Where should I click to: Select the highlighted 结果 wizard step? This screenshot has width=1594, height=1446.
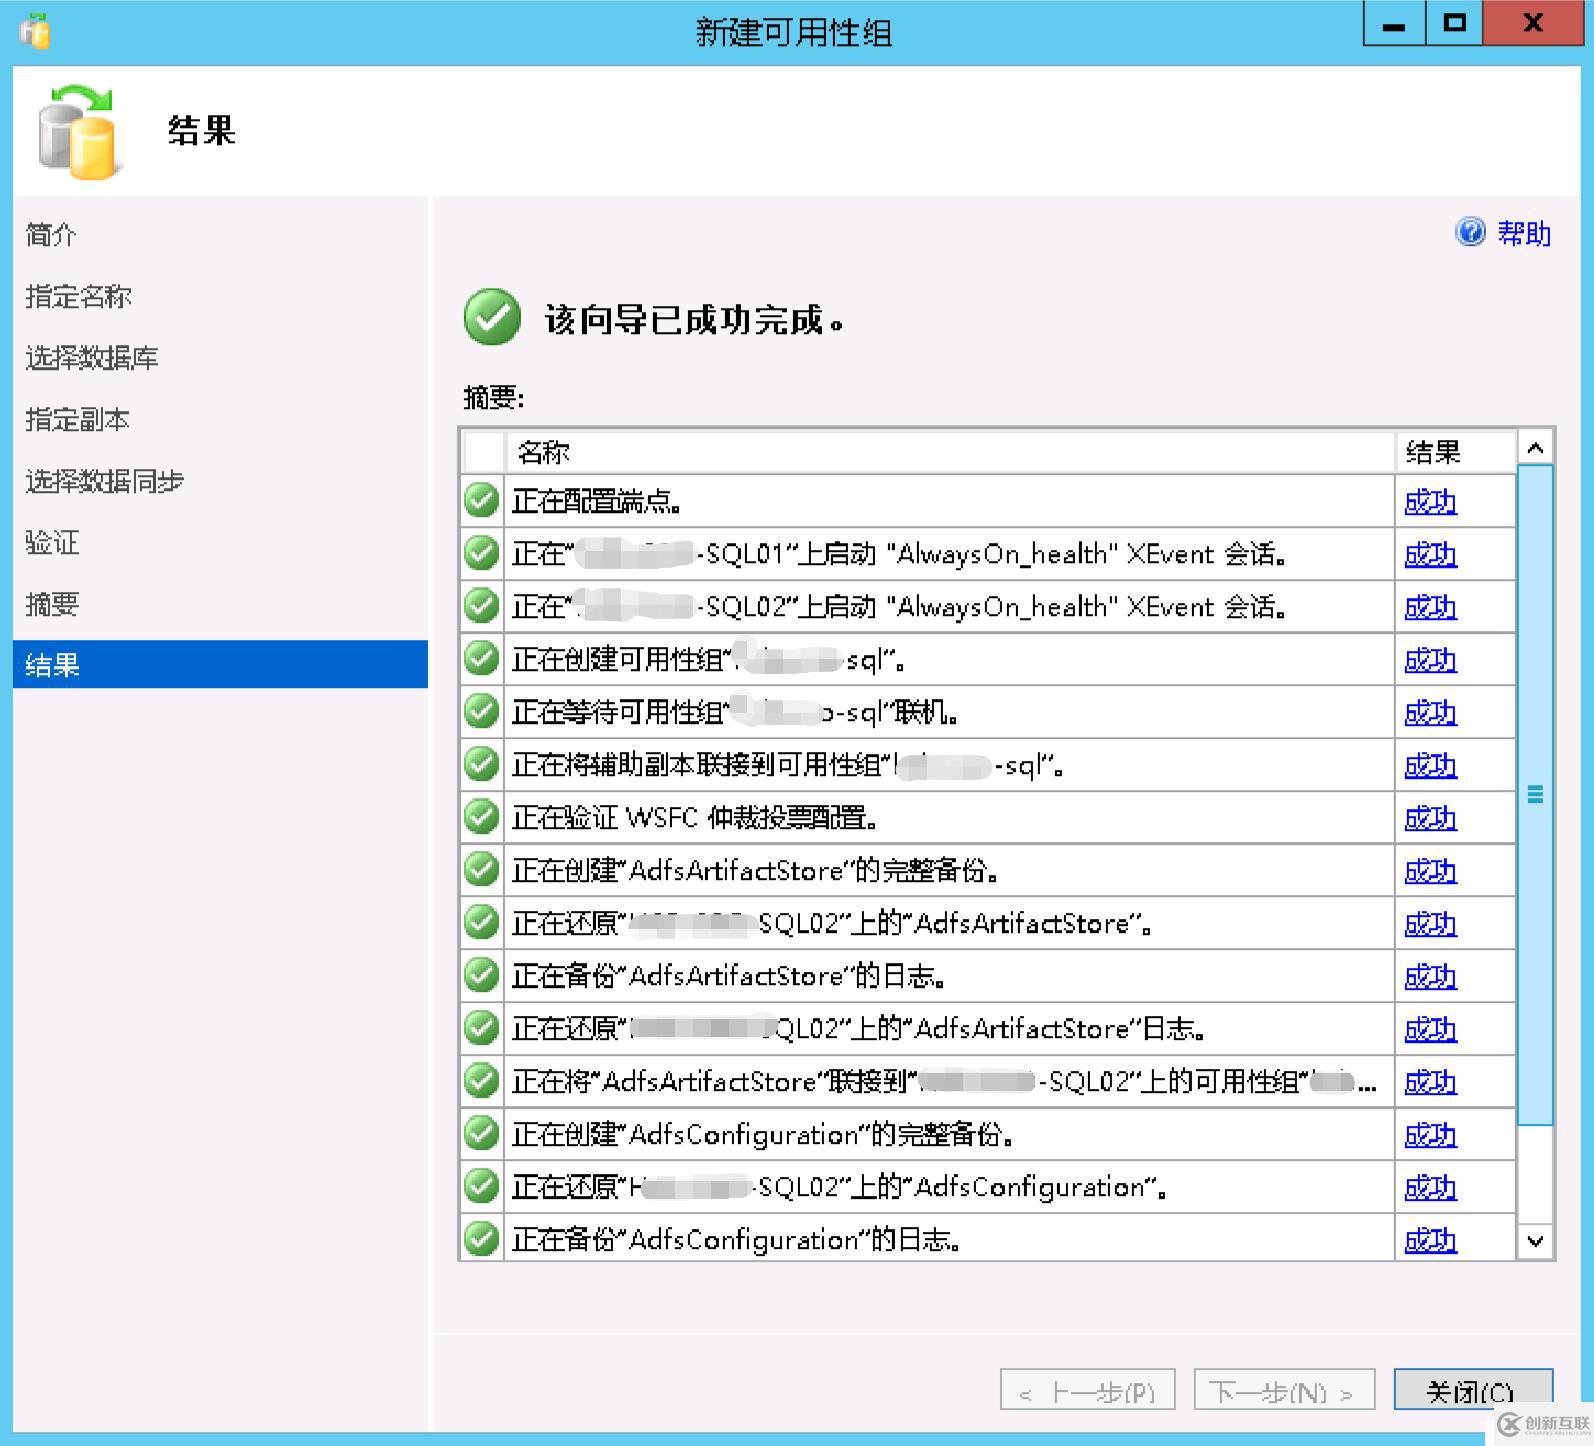click(220, 664)
